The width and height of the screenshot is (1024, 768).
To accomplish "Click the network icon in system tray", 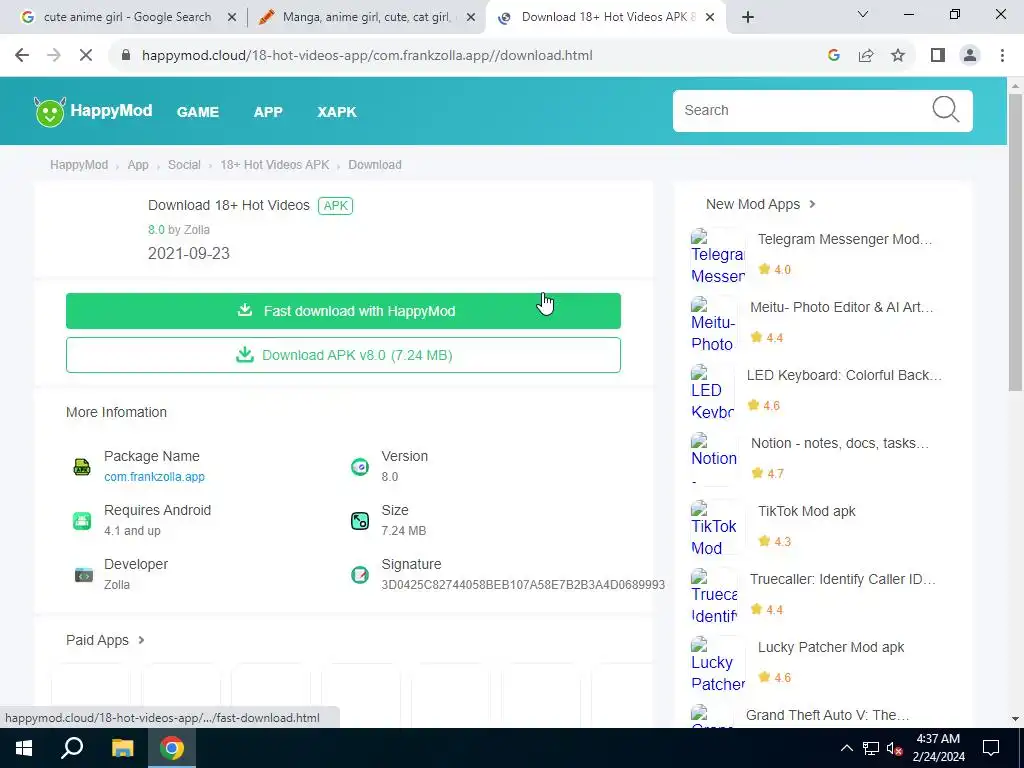I will click(x=871, y=748).
